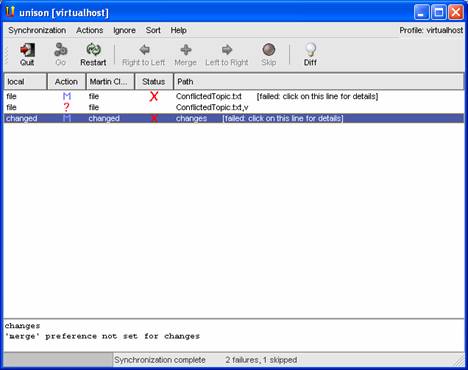Click the red X status in changes row
468x370 pixels.
[x=154, y=118]
